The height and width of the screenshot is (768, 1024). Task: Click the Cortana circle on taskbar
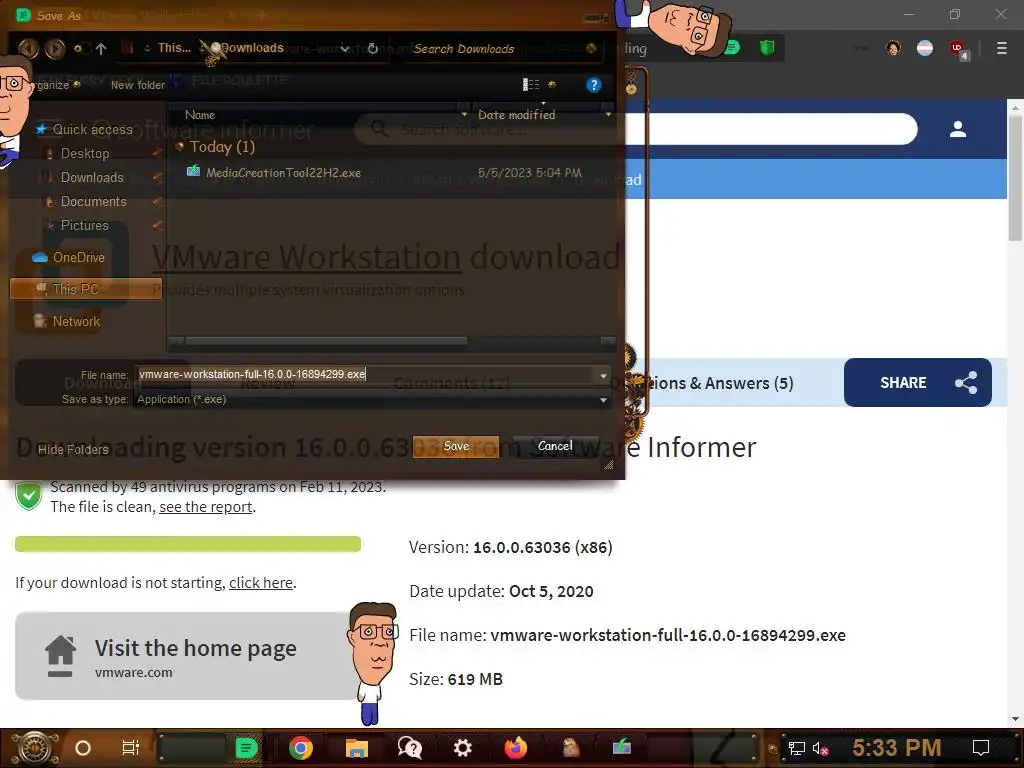(83, 748)
